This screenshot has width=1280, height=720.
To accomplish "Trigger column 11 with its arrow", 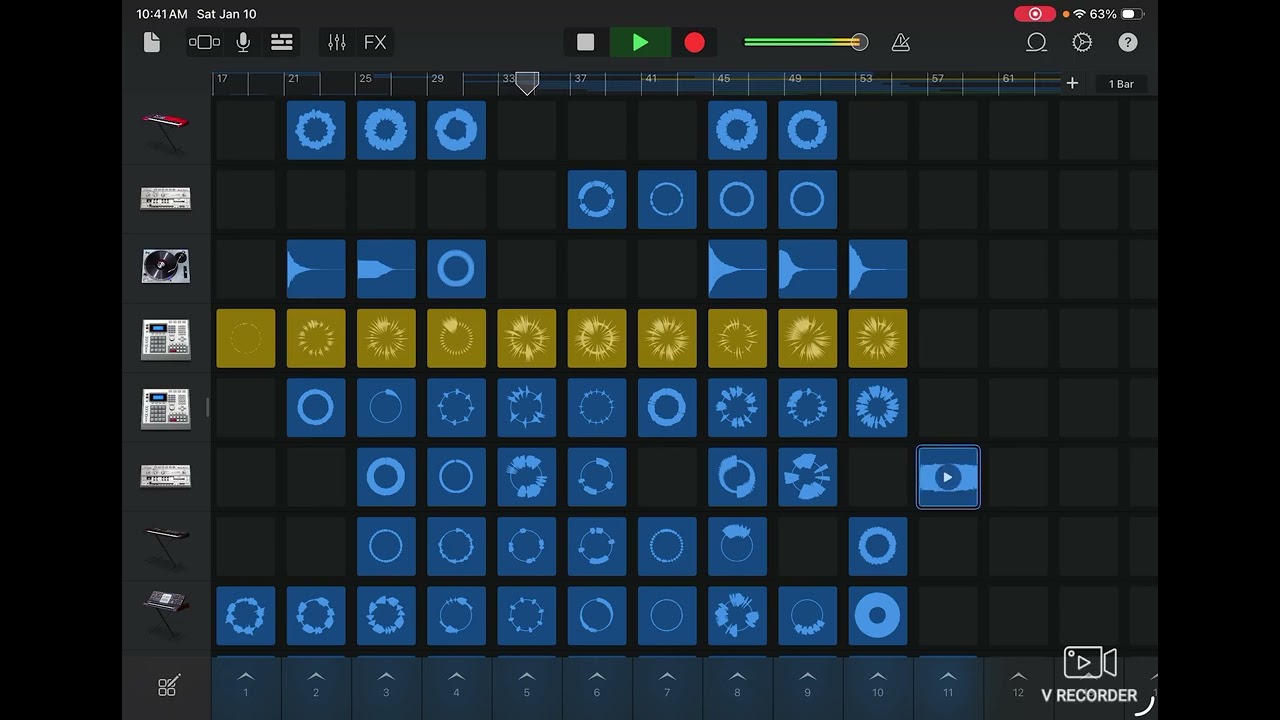I will pyautogui.click(x=948, y=685).
